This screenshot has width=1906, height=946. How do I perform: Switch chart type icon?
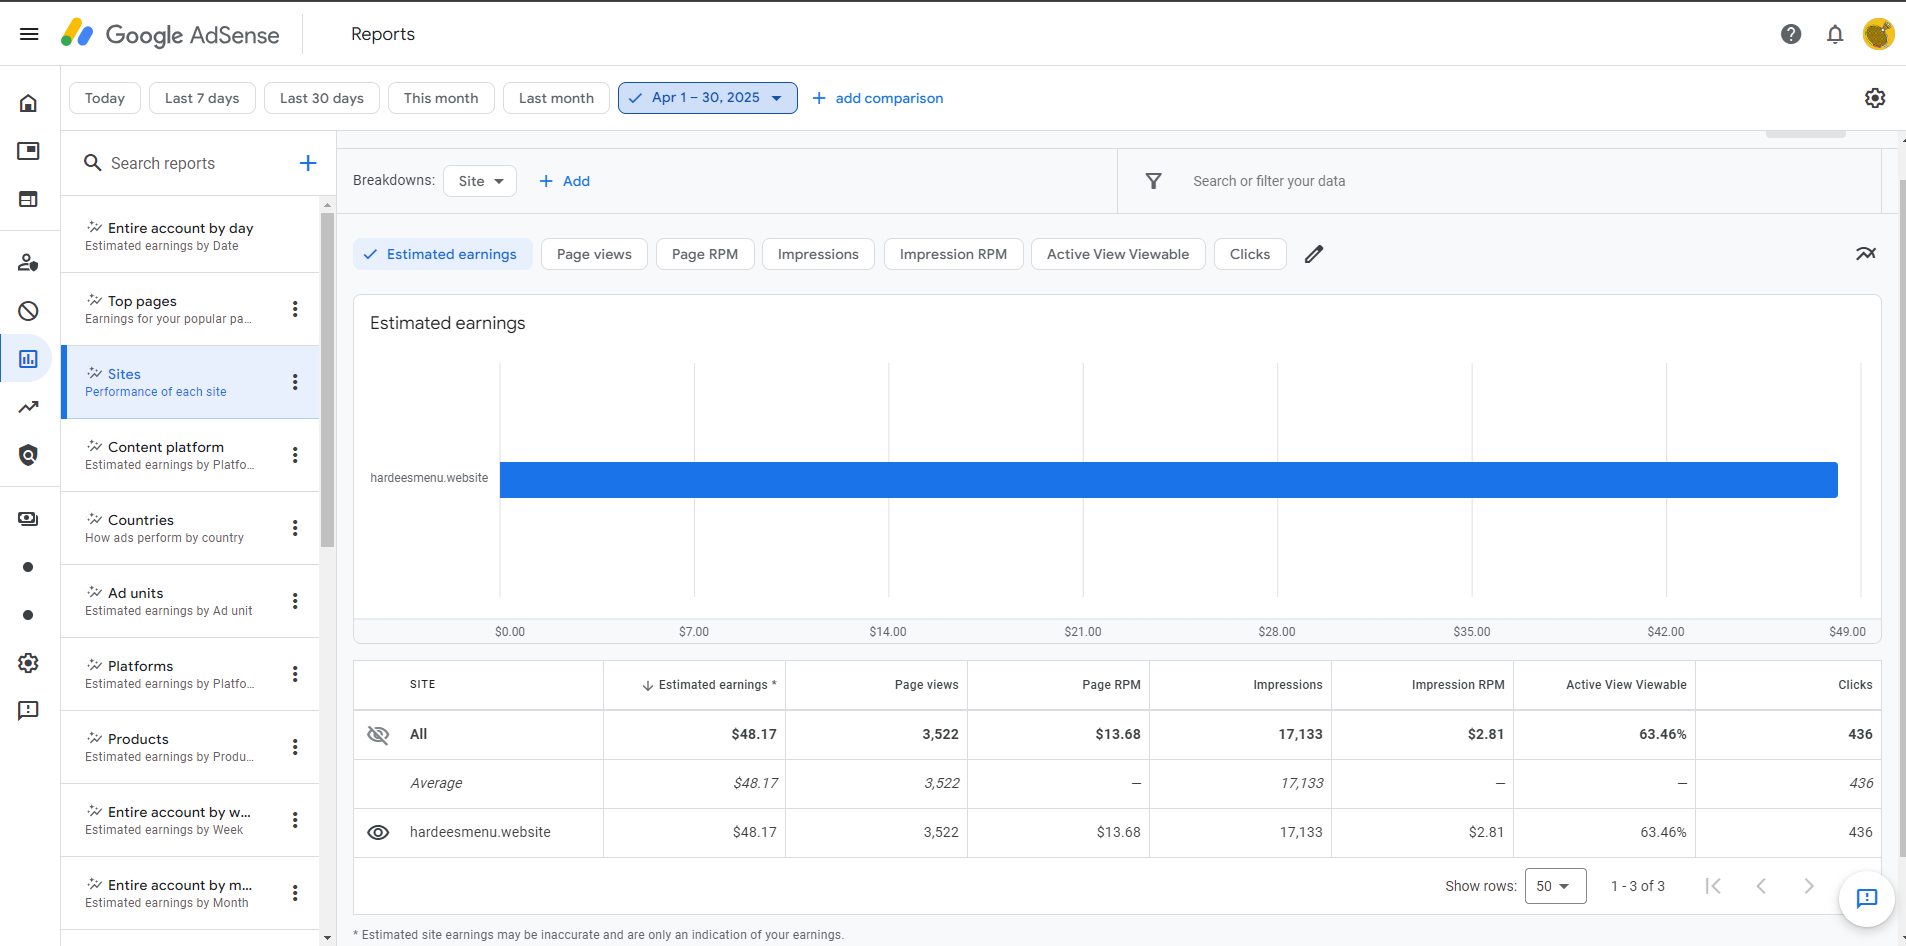[1866, 254]
